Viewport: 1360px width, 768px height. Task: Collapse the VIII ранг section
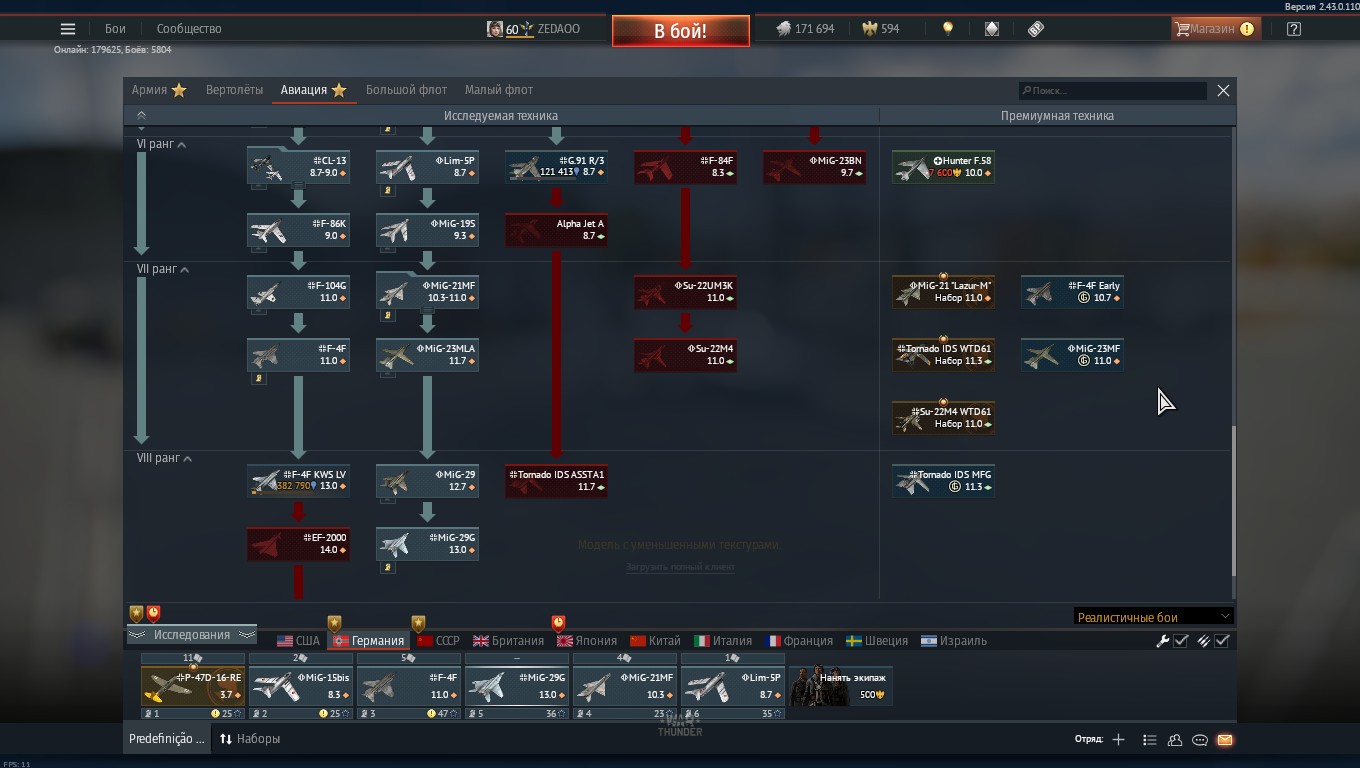point(165,458)
